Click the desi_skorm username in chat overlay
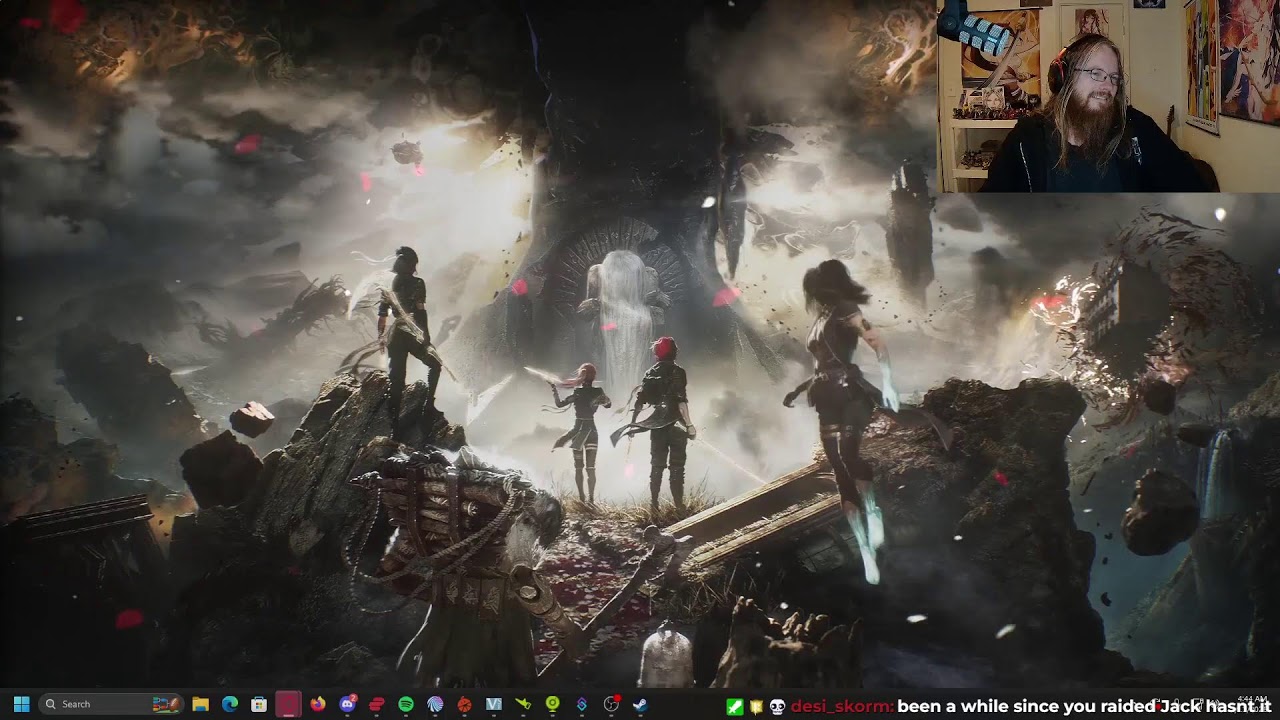 point(840,707)
